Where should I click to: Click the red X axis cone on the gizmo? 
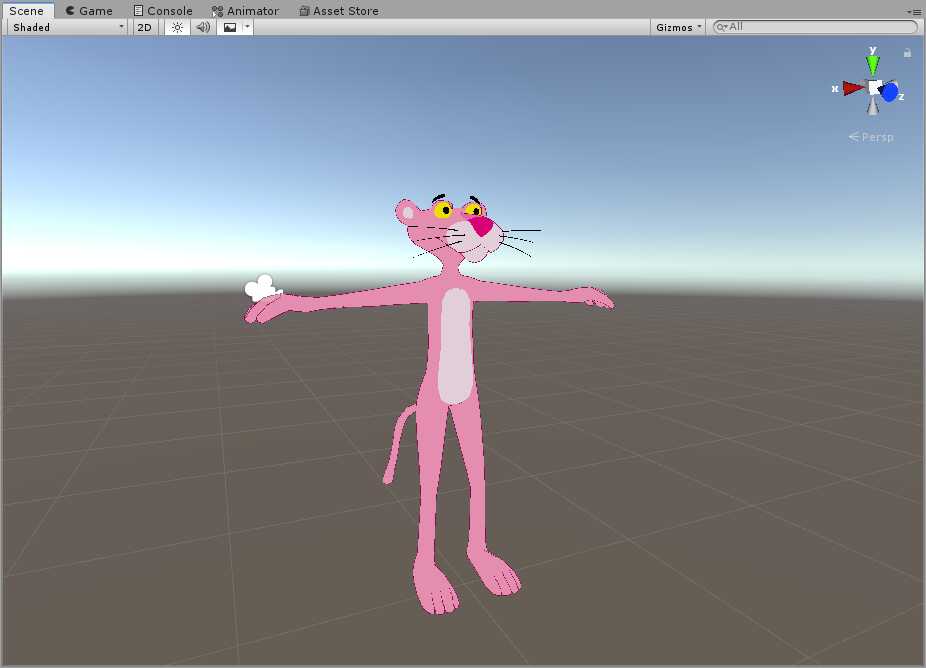(852, 88)
